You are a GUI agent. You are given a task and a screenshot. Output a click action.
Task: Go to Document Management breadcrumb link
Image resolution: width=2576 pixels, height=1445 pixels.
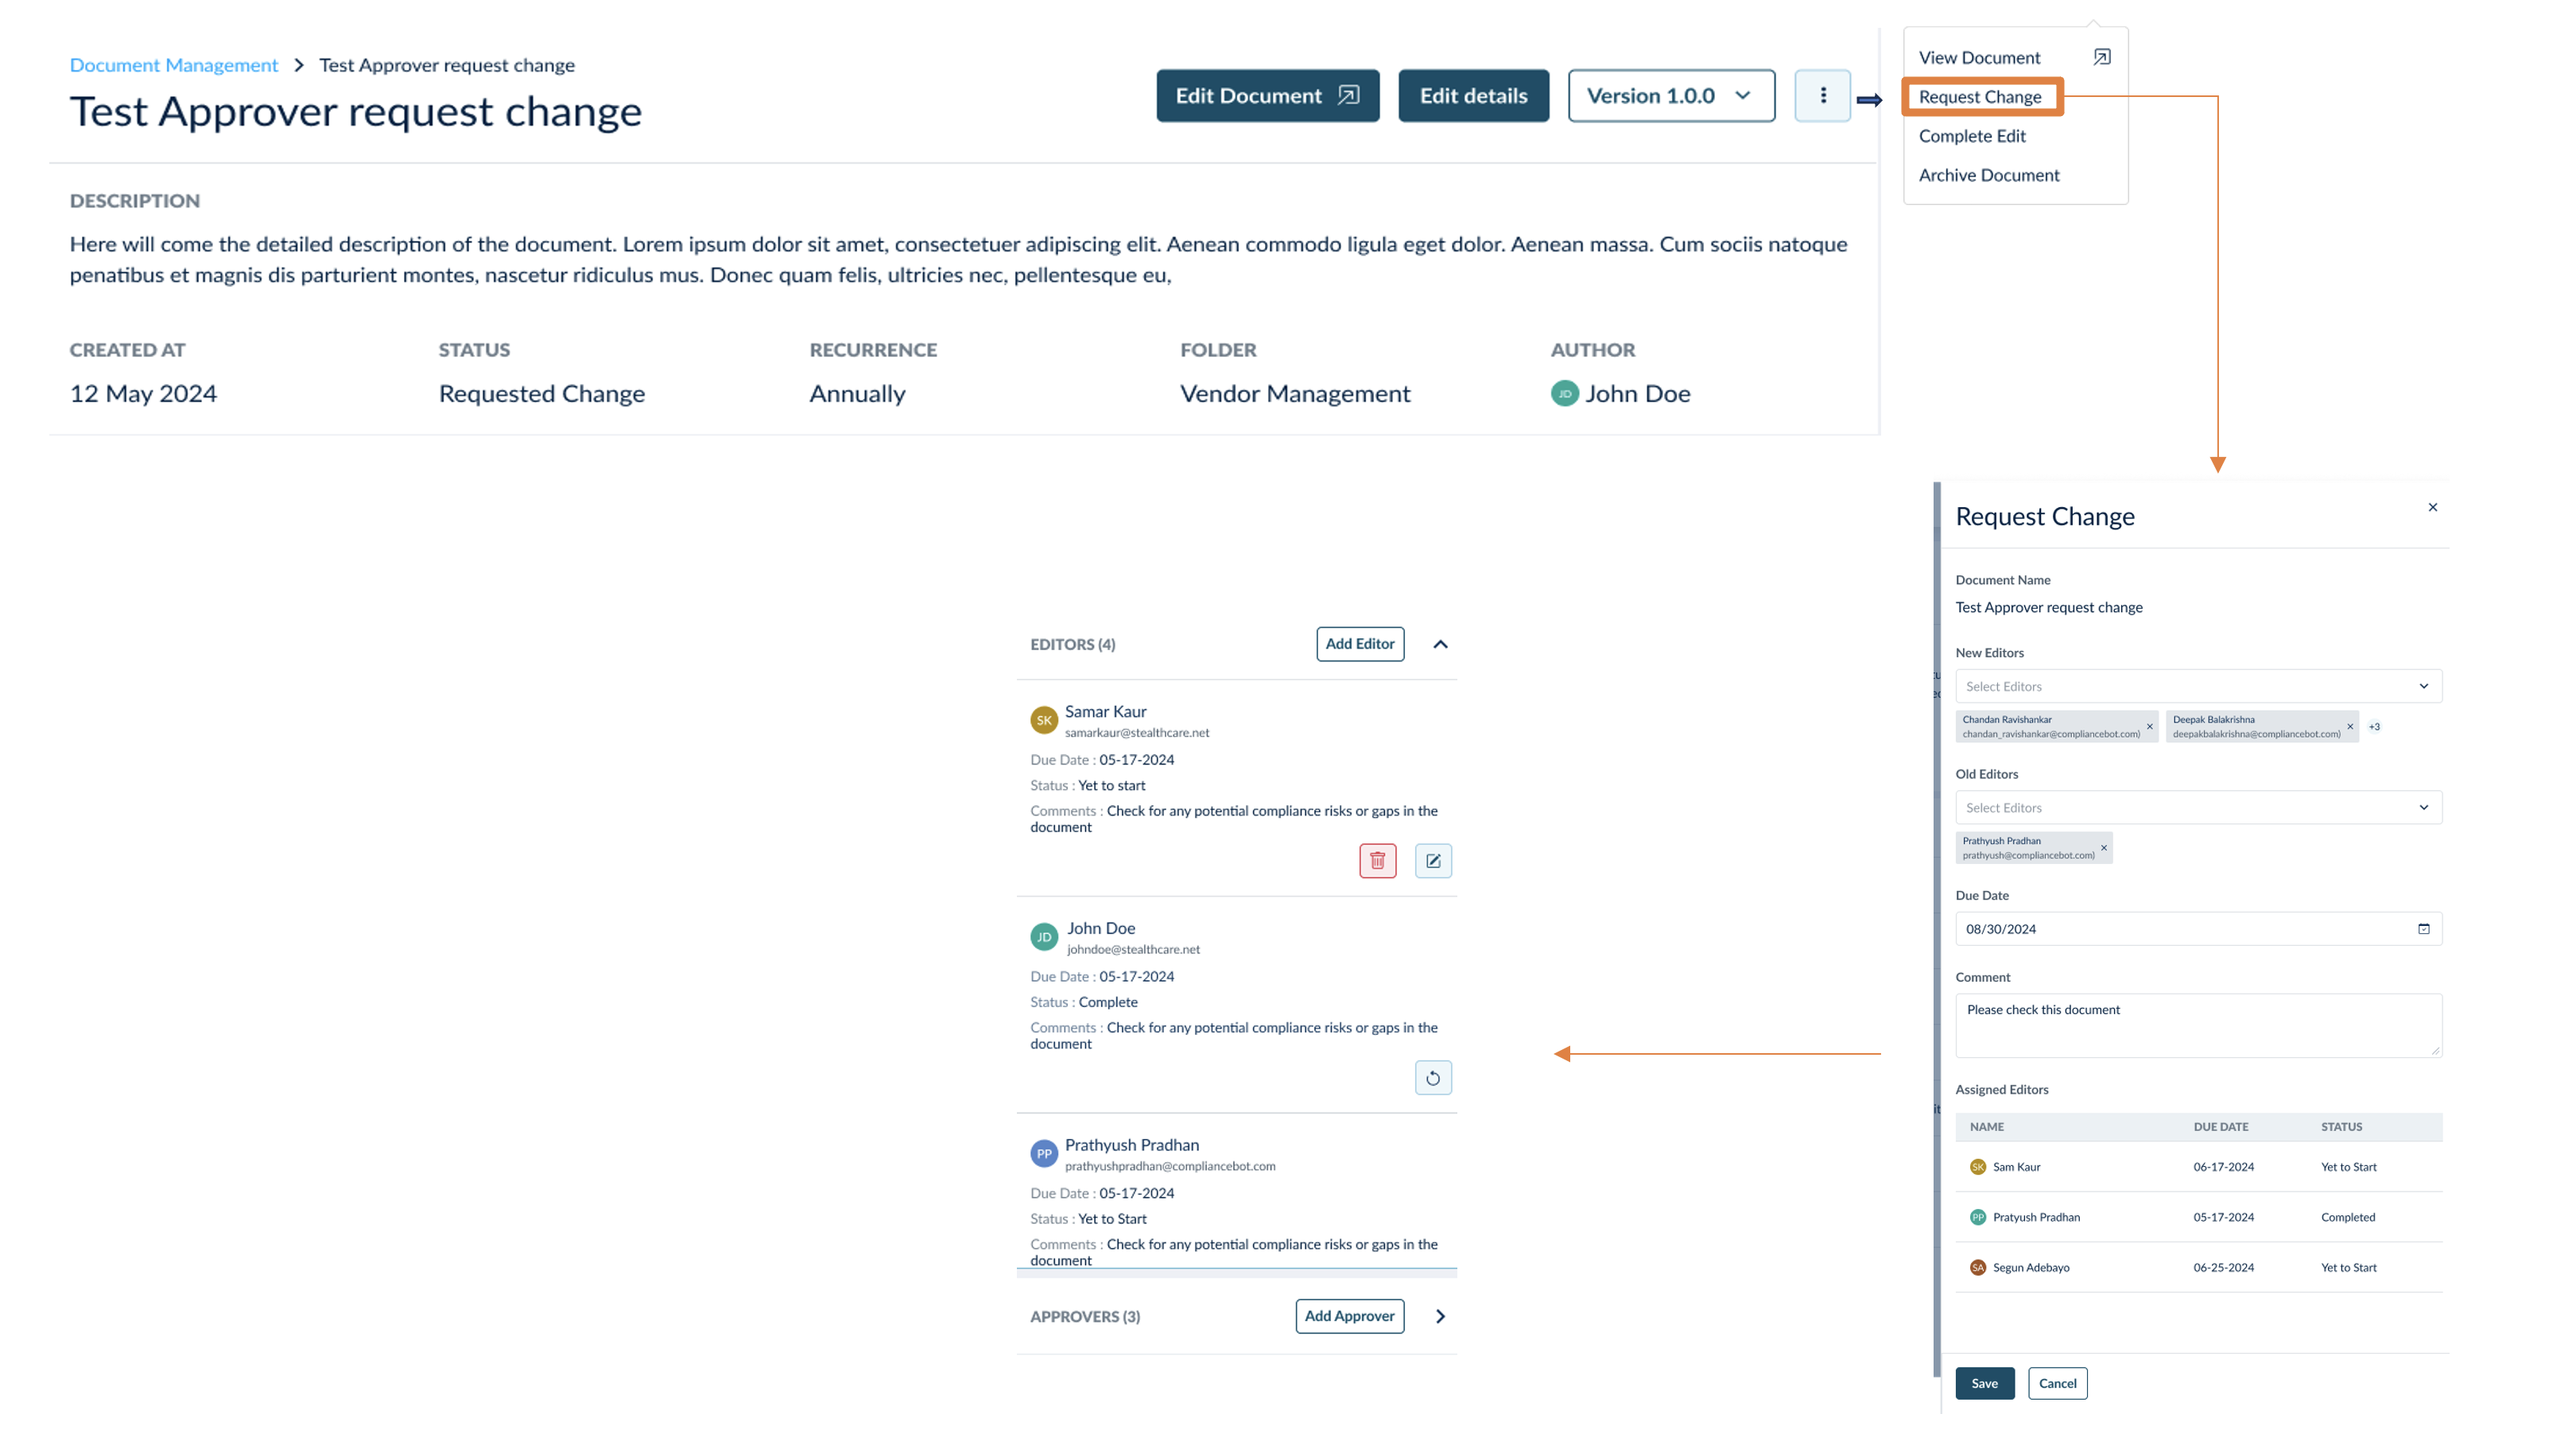coord(174,65)
